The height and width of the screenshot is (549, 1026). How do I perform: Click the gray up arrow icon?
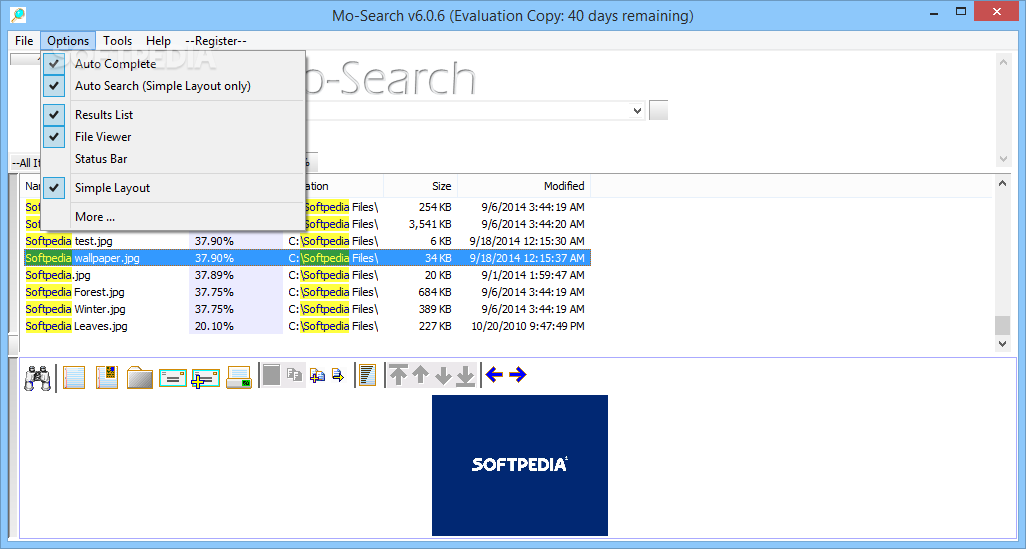(x=421, y=374)
